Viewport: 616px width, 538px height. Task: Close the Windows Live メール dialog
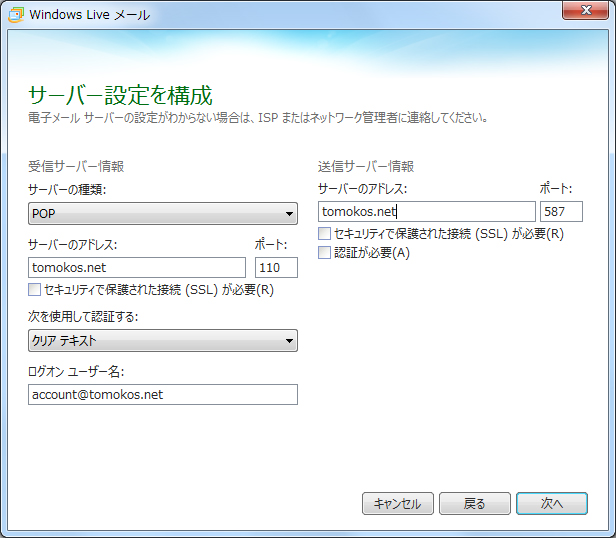(585, 10)
